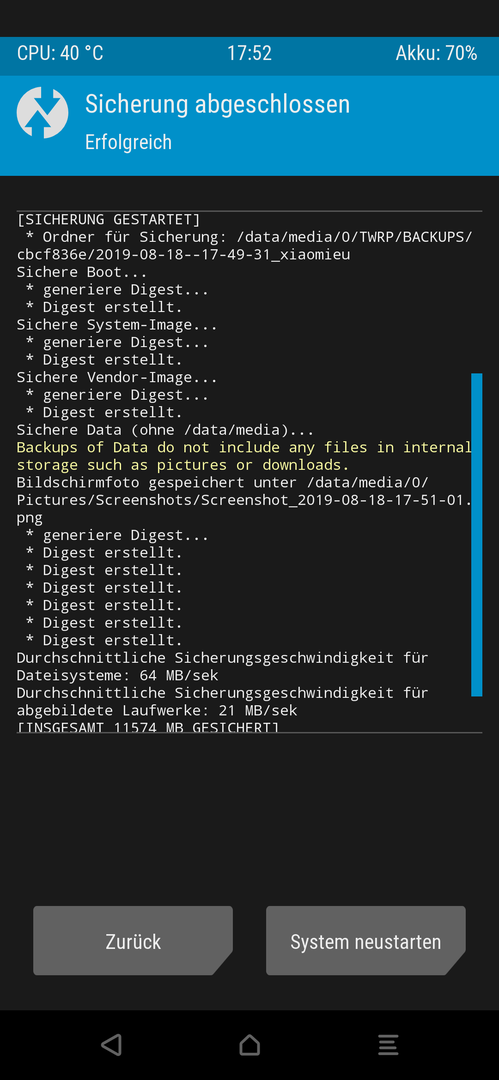The width and height of the screenshot is (499, 1080).
Task: Tap the TWRP logo icon
Action: [x=42, y=113]
